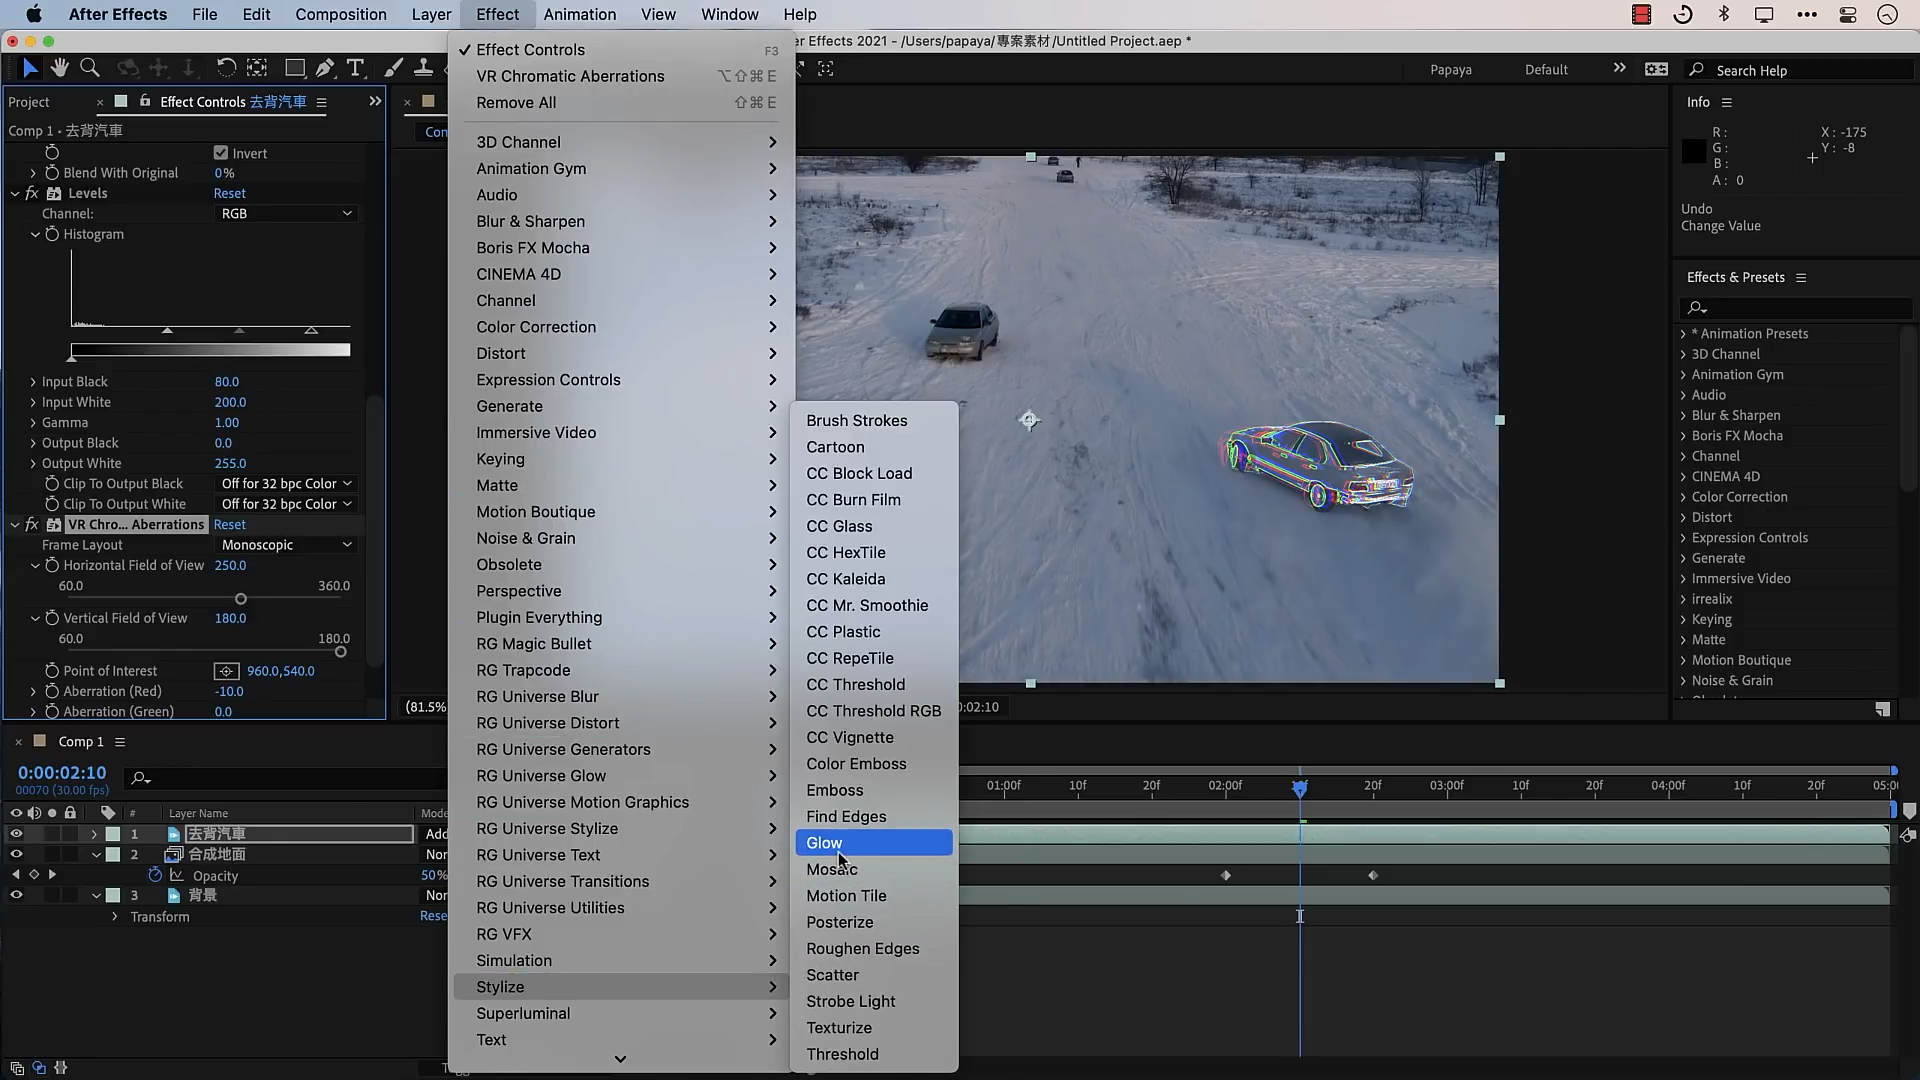
Task: Hide the 合成地面 layer with its eye icon
Action: click(x=16, y=854)
